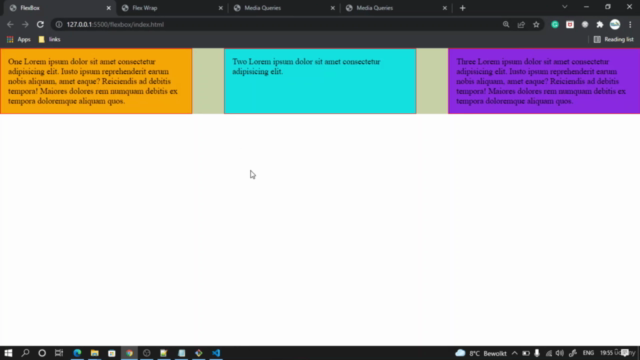Go forward to the next page
Image resolution: width=640 pixels, height=360 pixels.
click(25, 24)
